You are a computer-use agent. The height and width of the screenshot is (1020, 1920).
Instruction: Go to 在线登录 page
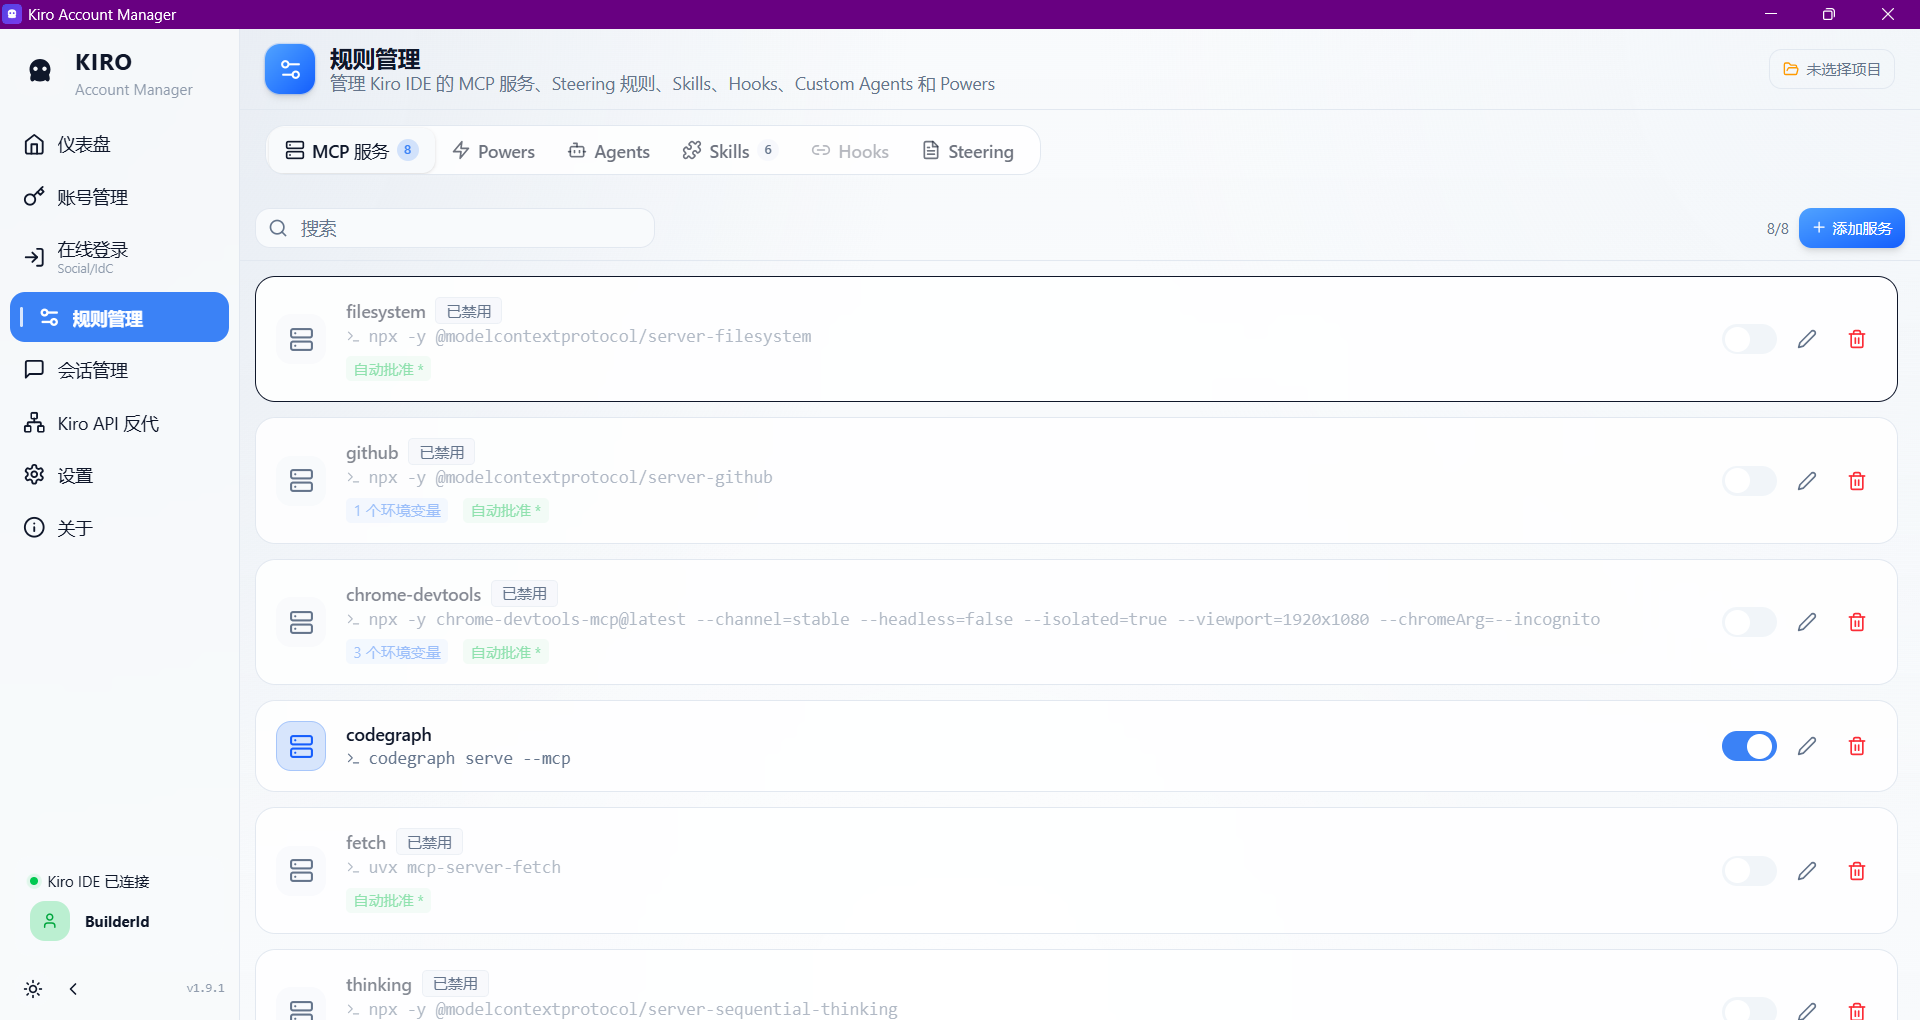pyautogui.click(x=119, y=257)
